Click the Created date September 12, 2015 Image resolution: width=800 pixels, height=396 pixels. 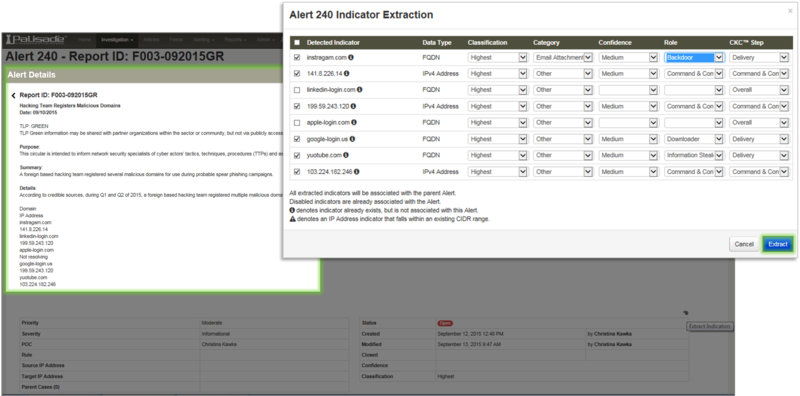tap(470, 334)
